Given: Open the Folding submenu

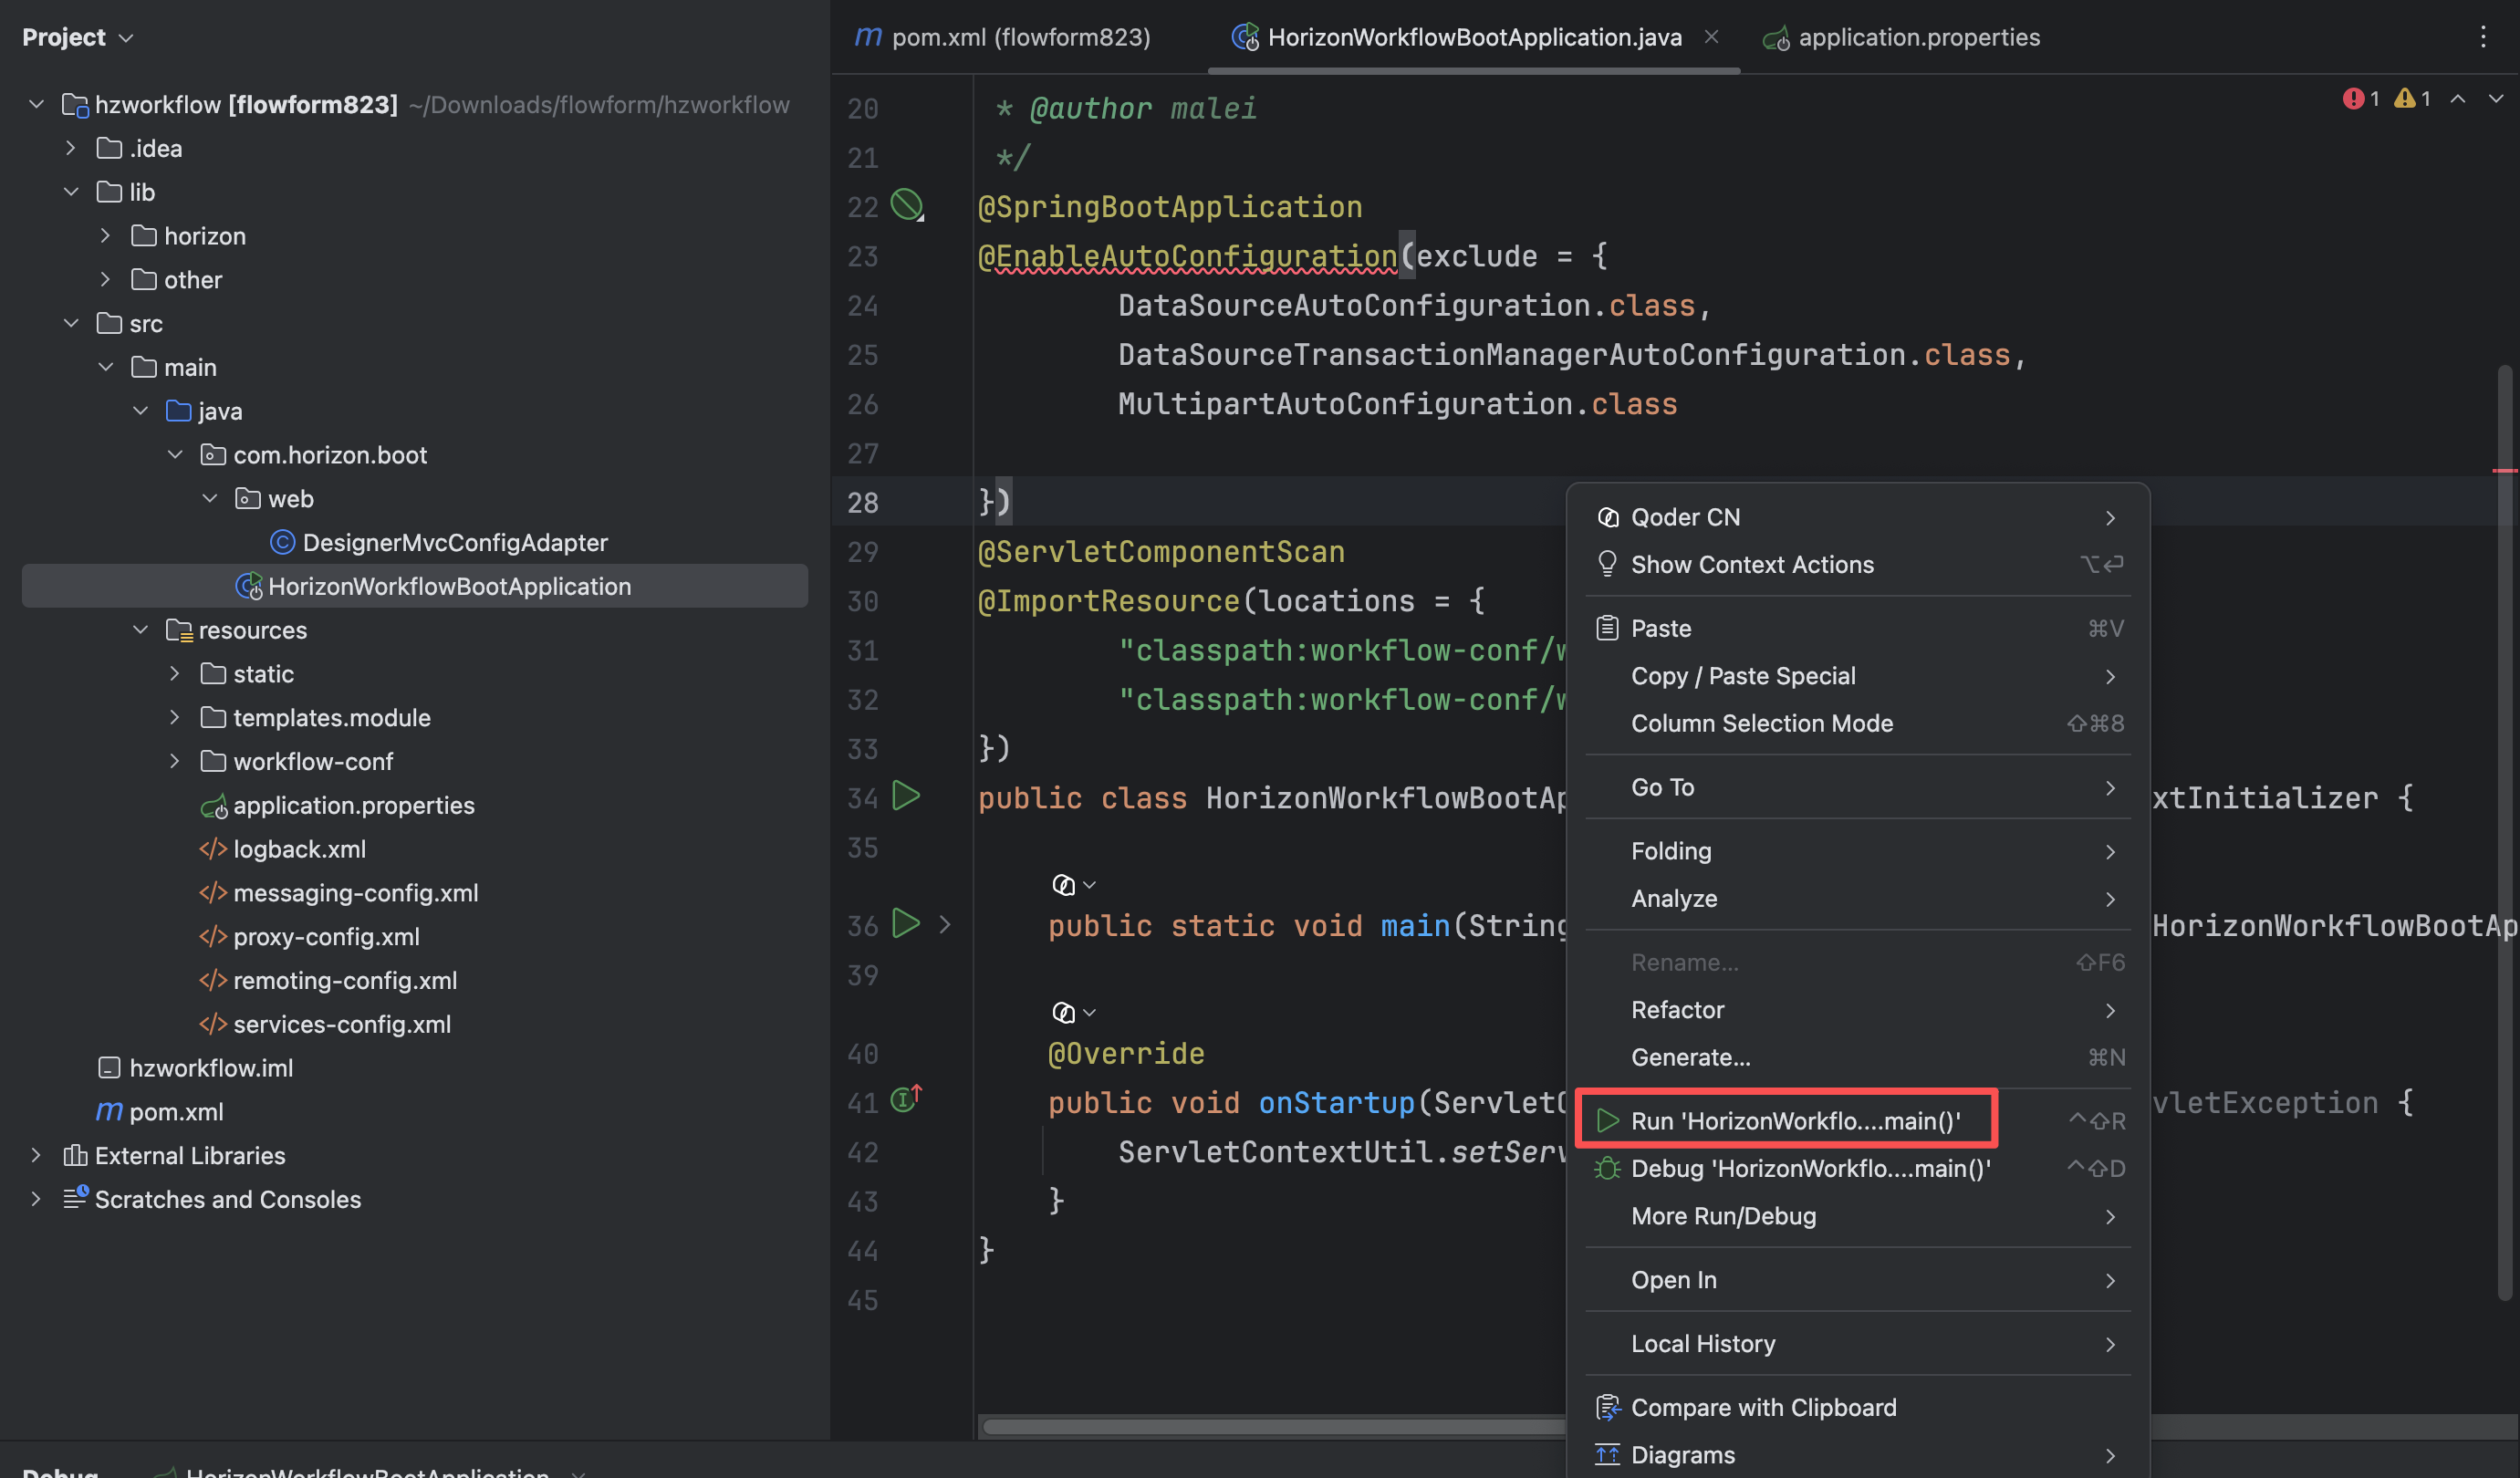Looking at the screenshot, I should [1858, 851].
